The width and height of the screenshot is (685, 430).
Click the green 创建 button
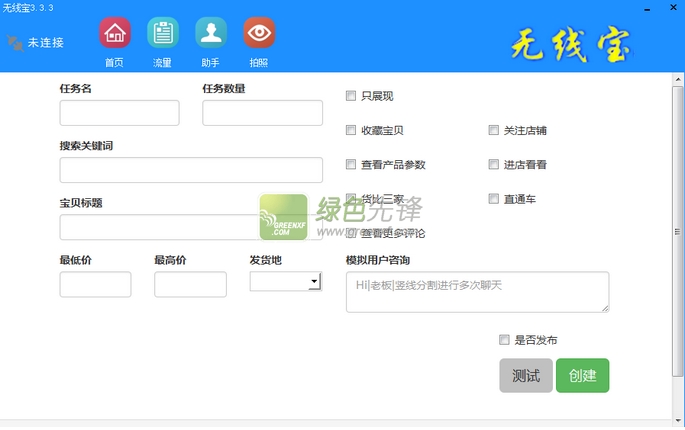coord(582,375)
